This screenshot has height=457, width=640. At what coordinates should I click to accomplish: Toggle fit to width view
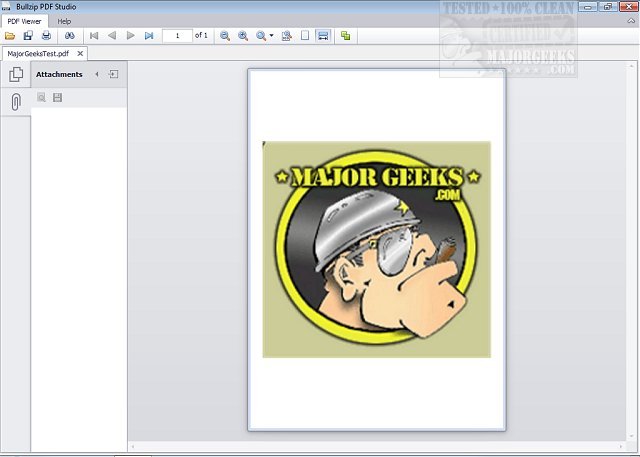click(x=323, y=36)
